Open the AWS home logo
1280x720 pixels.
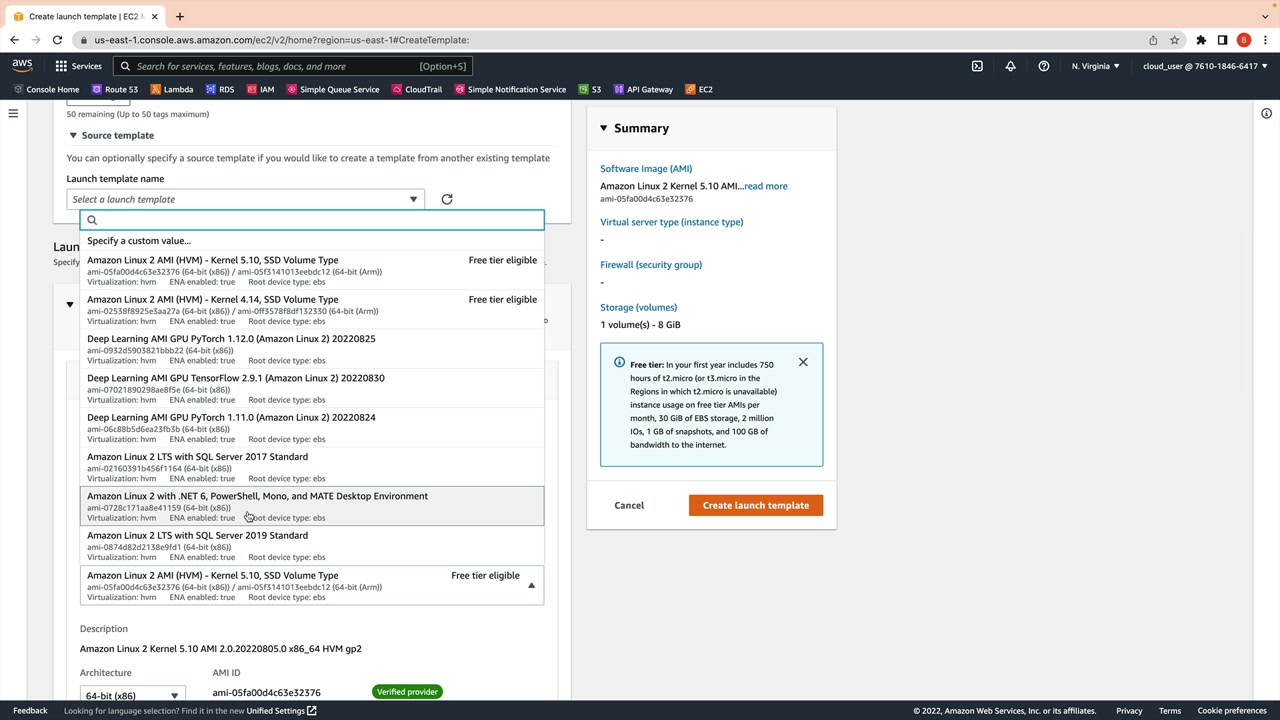pyautogui.click(x=22, y=66)
